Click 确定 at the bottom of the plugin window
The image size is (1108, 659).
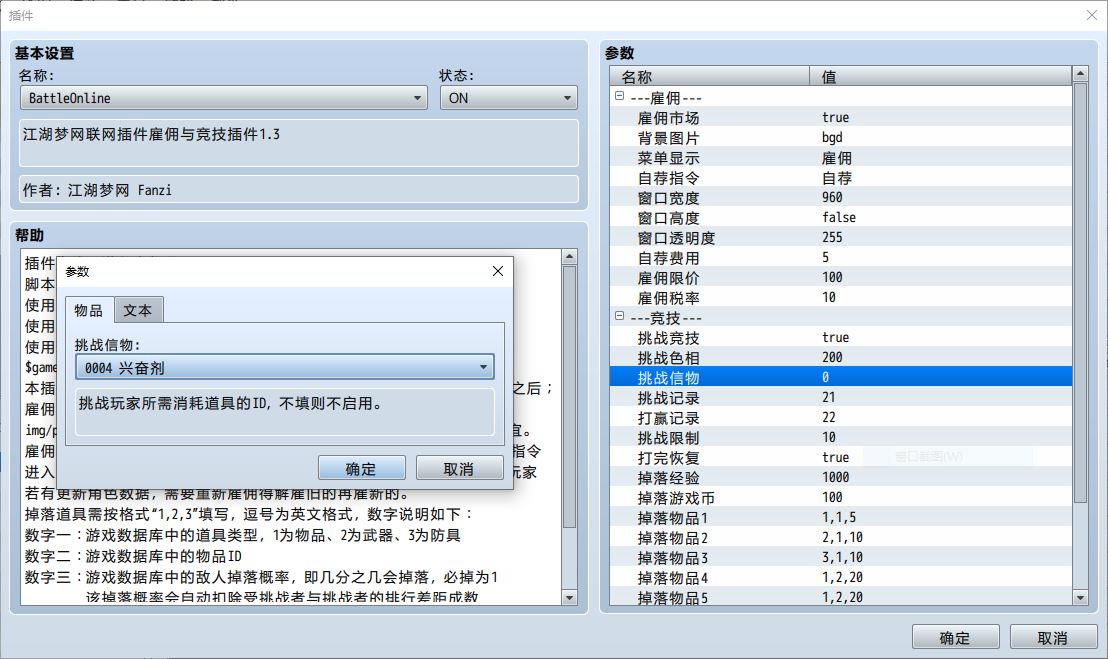click(955, 638)
